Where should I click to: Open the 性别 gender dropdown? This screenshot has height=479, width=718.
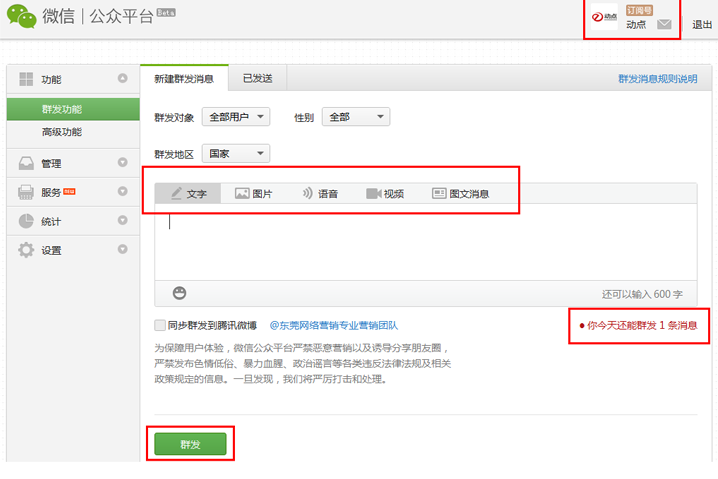tap(354, 117)
